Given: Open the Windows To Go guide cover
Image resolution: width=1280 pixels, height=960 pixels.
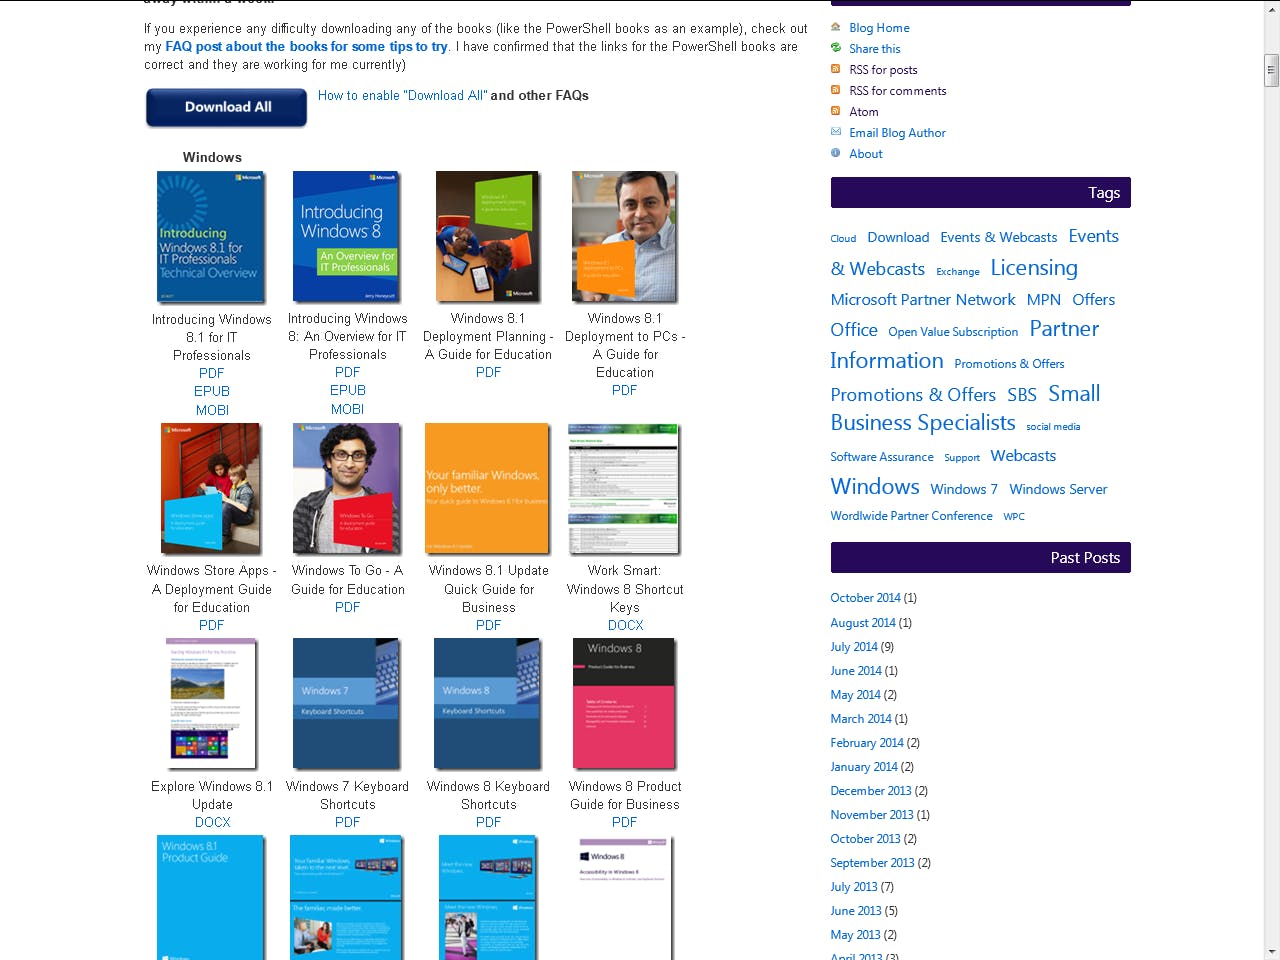Looking at the screenshot, I should tap(347, 489).
